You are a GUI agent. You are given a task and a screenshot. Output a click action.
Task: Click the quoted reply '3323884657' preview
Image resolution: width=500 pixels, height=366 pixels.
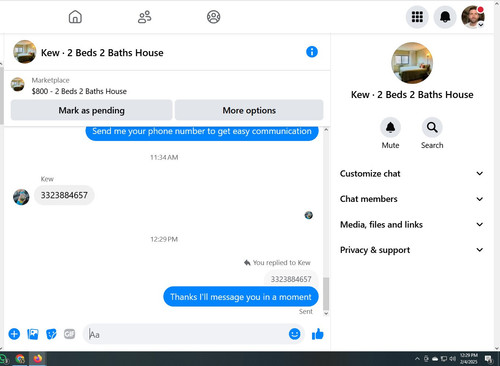(291, 279)
